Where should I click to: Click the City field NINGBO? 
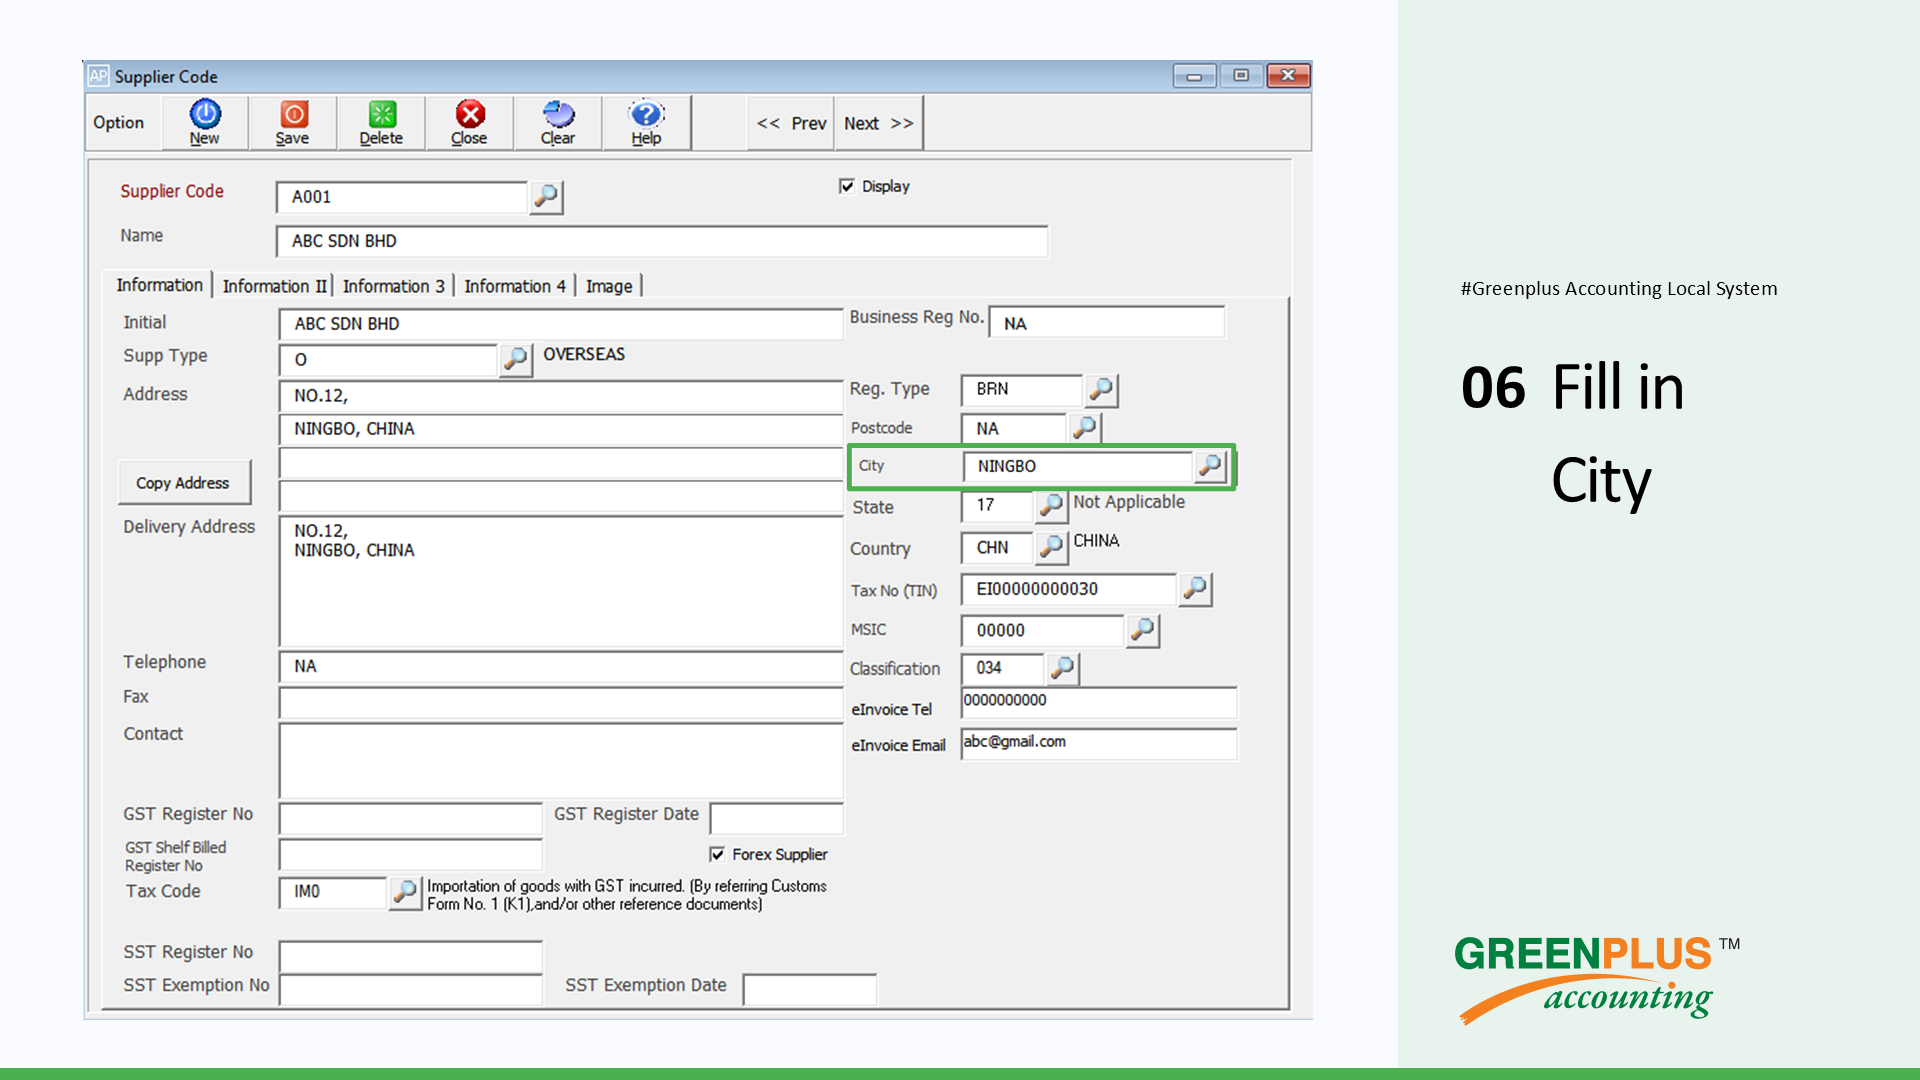pos(1078,467)
